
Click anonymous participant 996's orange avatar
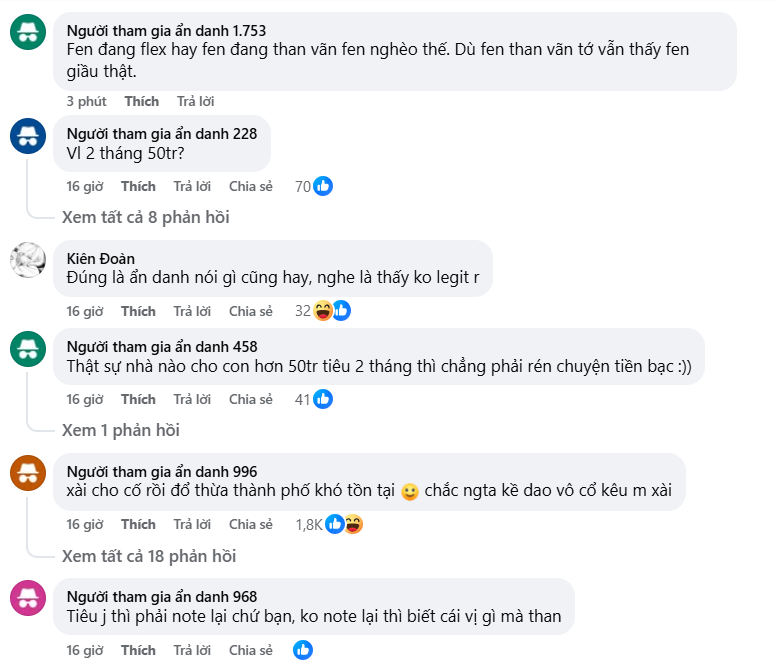(27, 473)
